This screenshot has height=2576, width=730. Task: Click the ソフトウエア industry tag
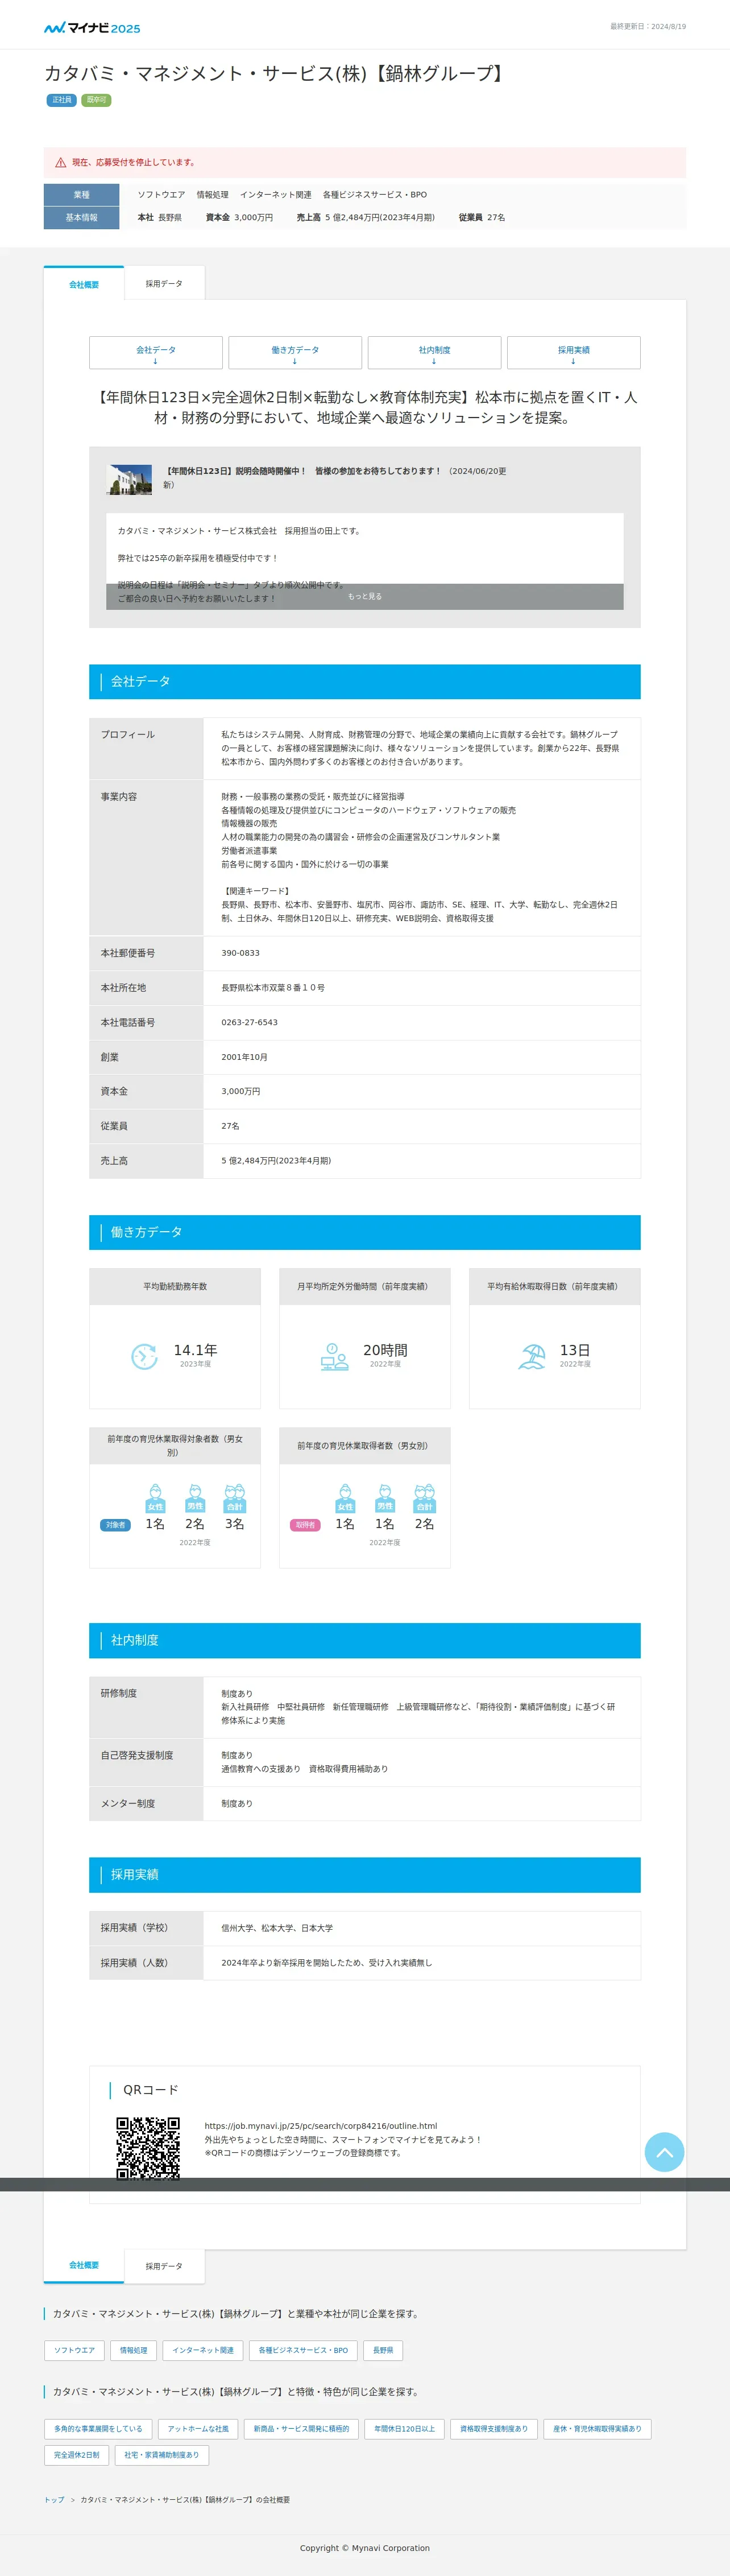(75, 2350)
